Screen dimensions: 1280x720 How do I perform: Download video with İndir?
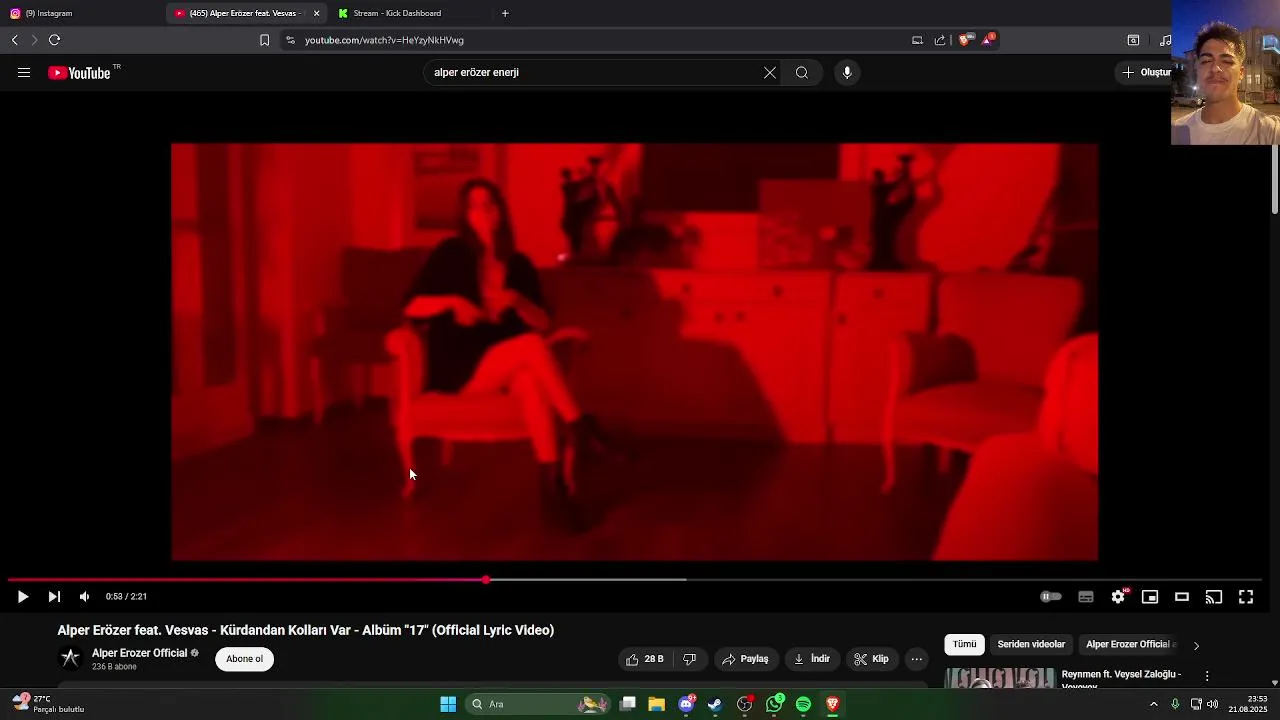(x=812, y=659)
